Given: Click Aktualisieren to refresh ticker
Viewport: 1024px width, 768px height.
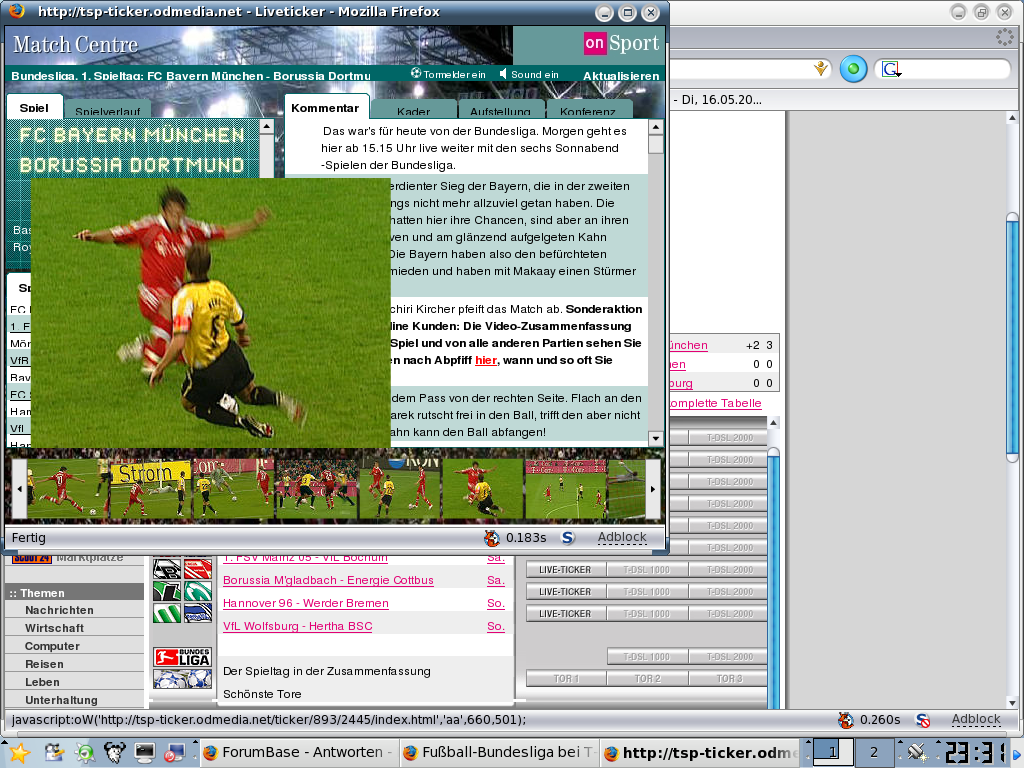Looking at the screenshot, I should point(621,76).
